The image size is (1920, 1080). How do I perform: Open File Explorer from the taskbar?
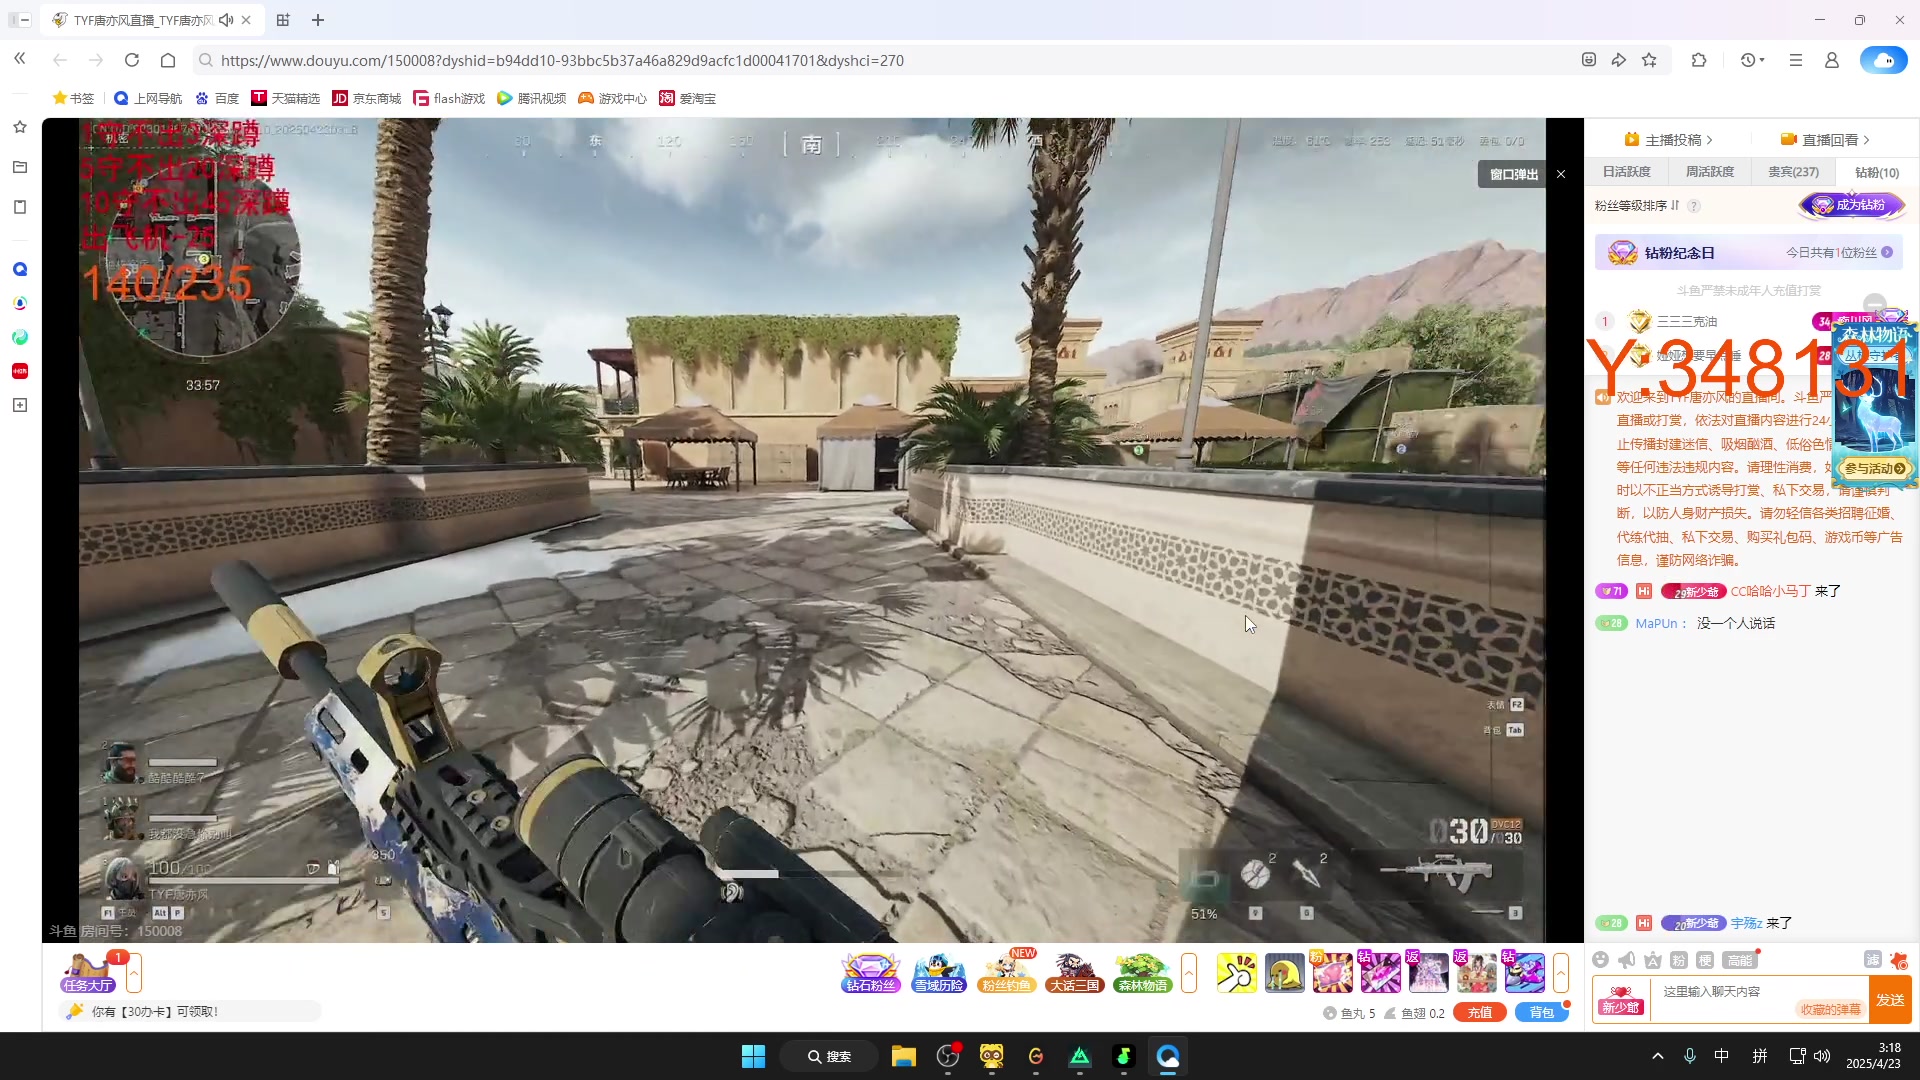[904, 1056]
